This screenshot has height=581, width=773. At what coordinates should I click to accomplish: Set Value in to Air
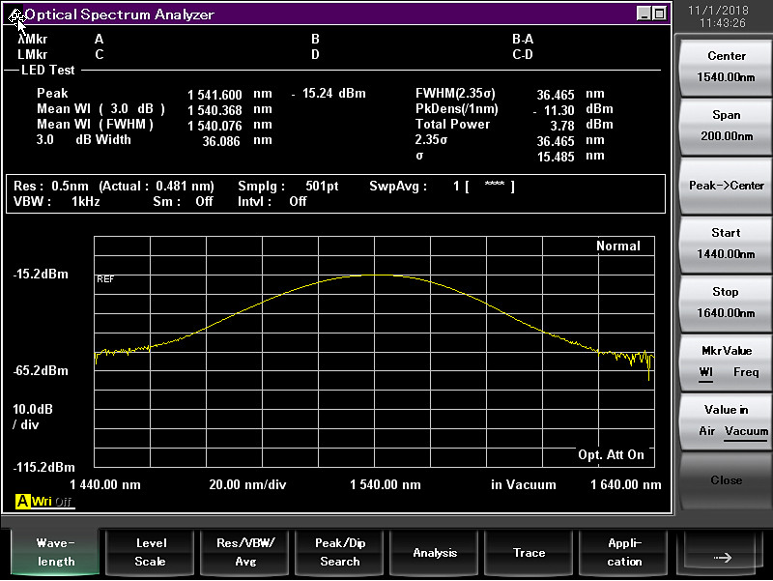(x=706, y=431)
